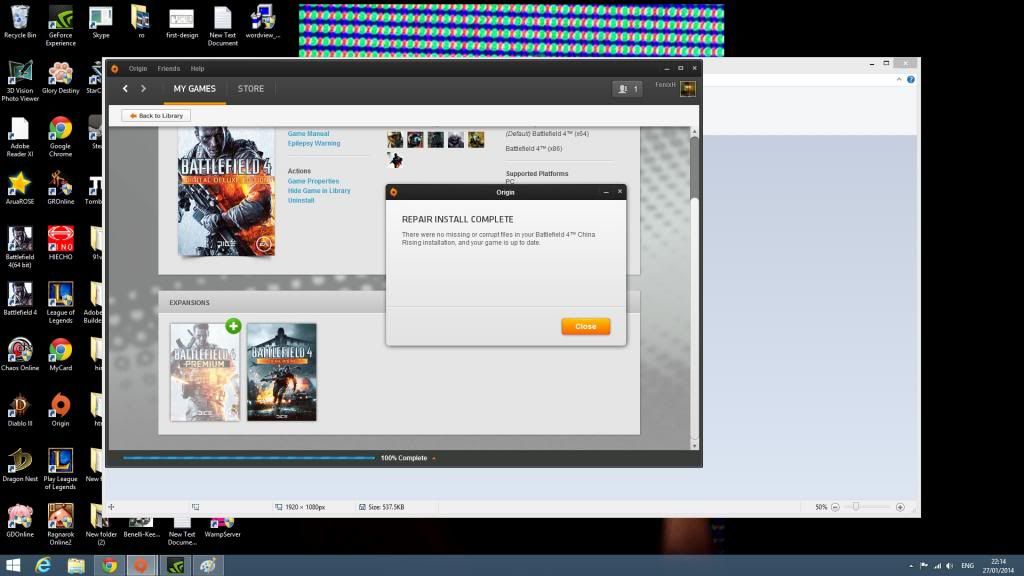The height and width of the screenshot is (576, 1024).
Task: Open the Friends menu in Origin
Action: [168, 69]
